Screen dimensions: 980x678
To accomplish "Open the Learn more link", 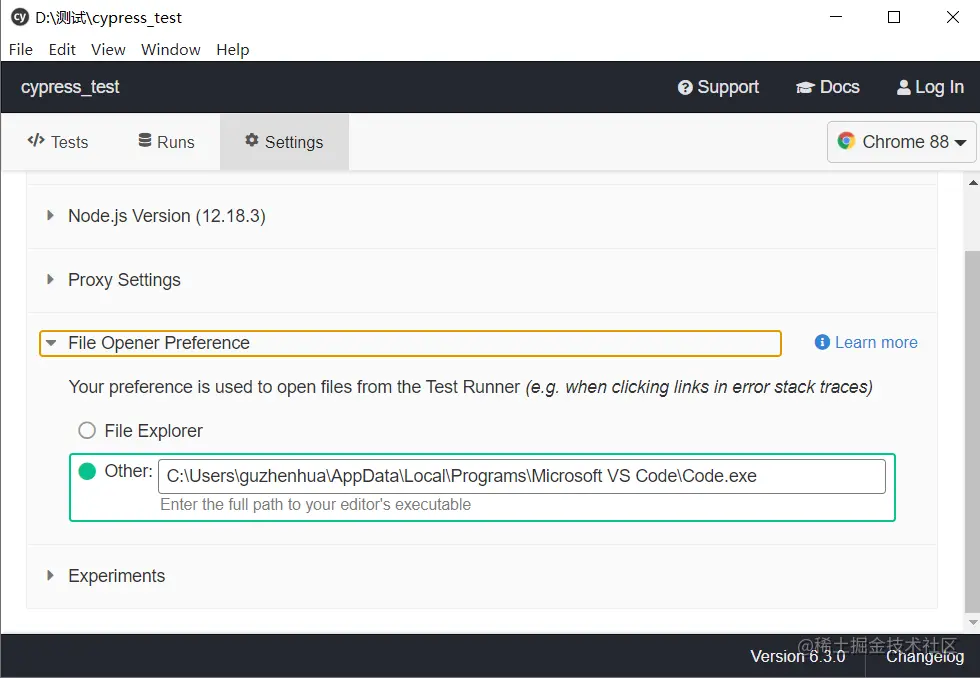I will tap(866, 342).
